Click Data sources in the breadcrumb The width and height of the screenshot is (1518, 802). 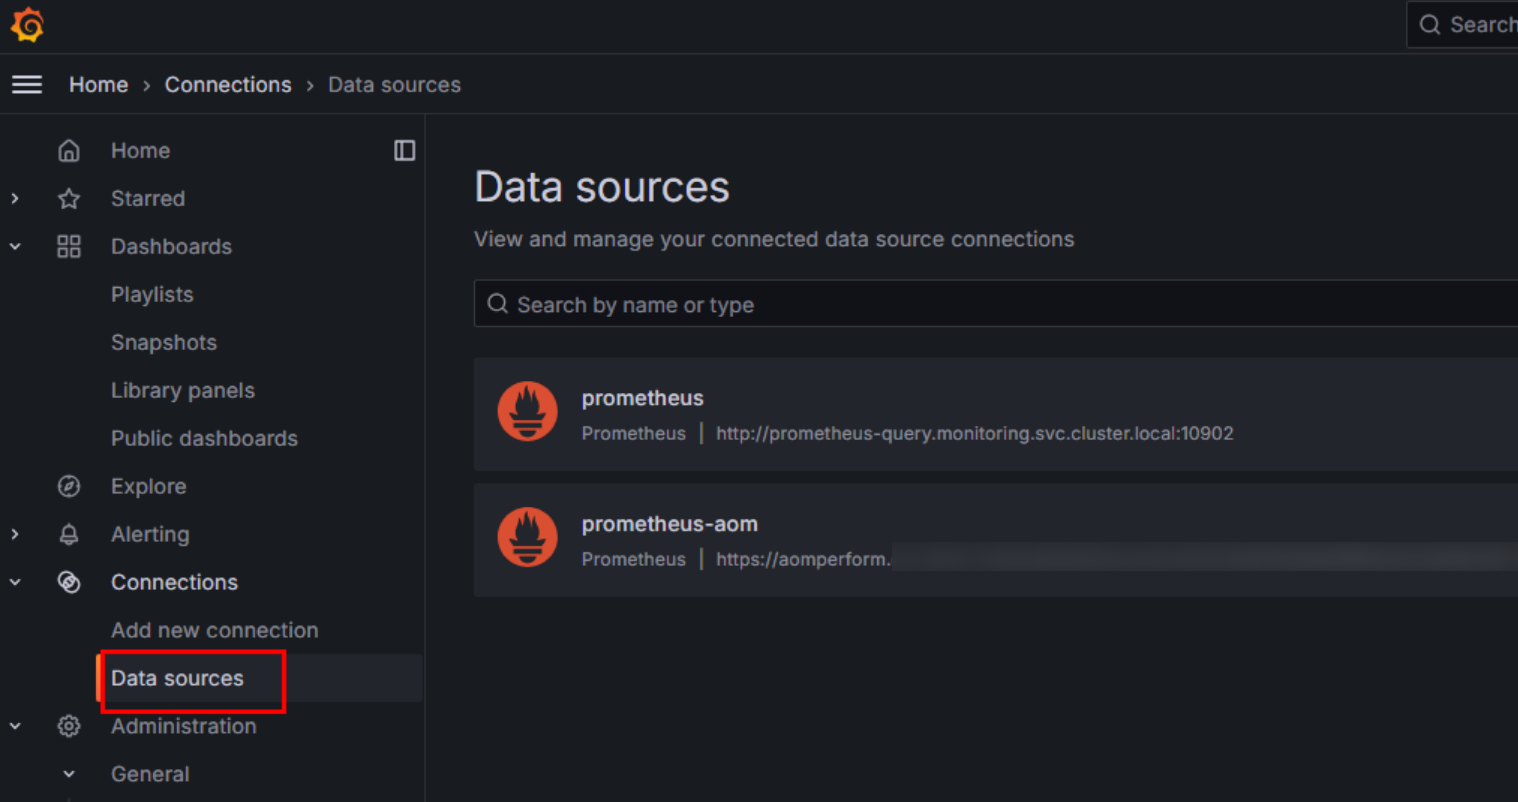point(394,85)
